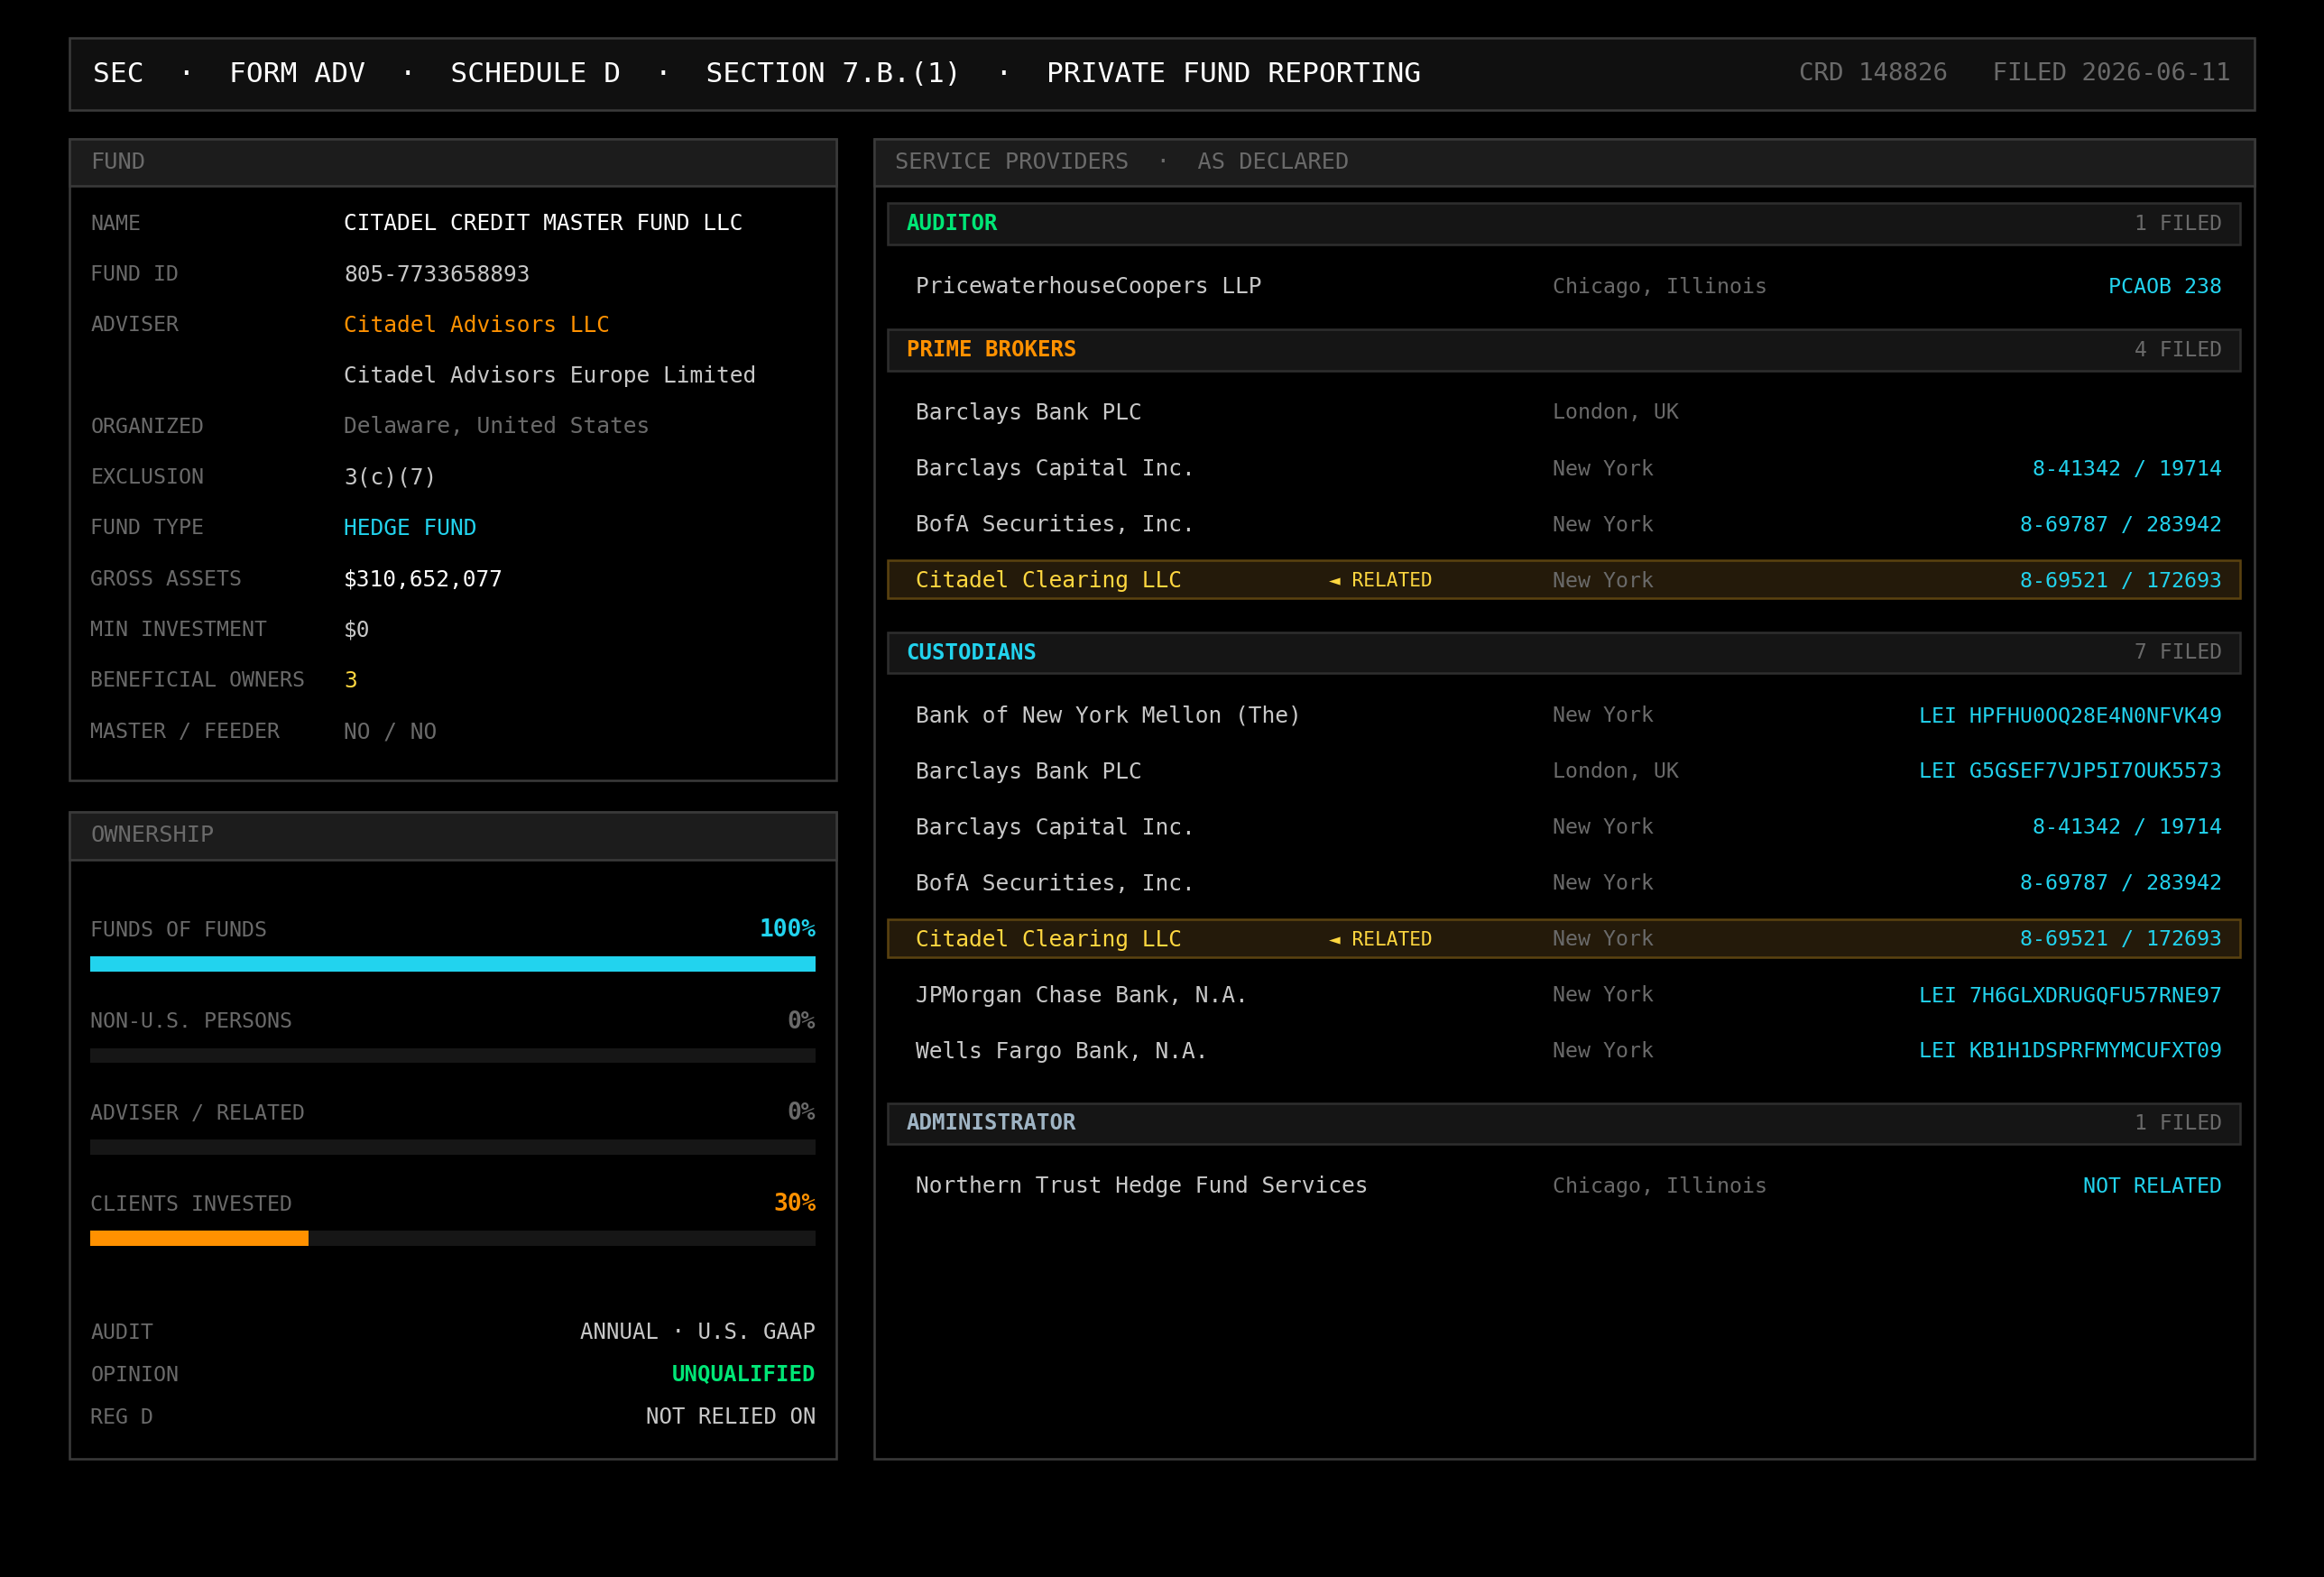Viewport: 2324px width, 1577px height.
Task: Click the 4 FILED count for Prime Brokers
Action: 2177,350
